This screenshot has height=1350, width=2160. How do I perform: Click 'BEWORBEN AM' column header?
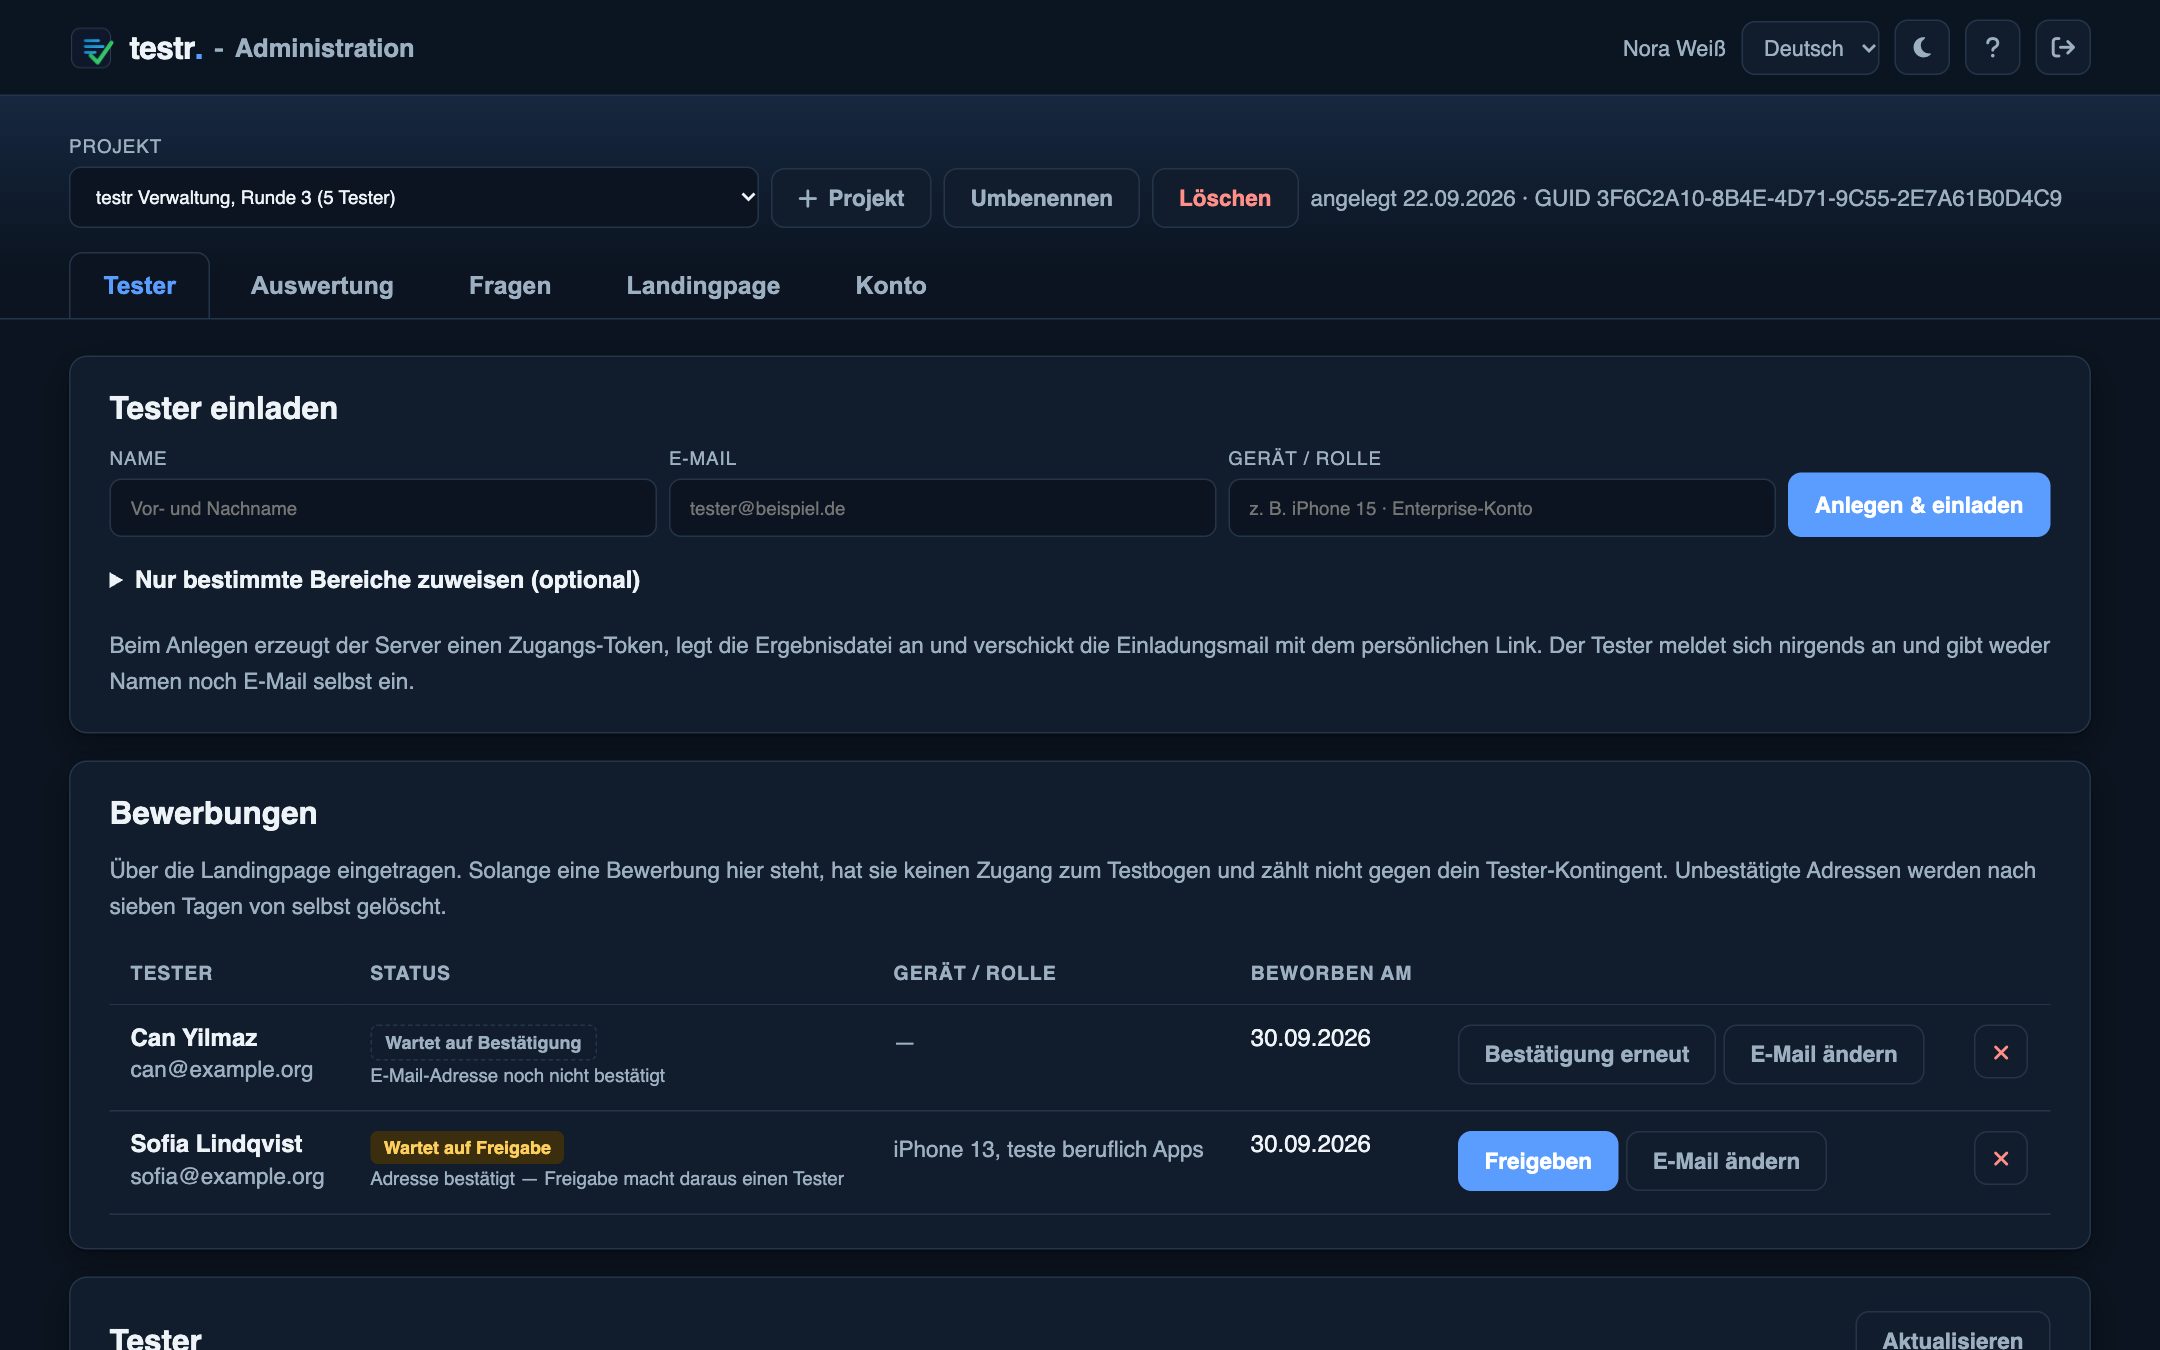click(x=1331, y=973)
